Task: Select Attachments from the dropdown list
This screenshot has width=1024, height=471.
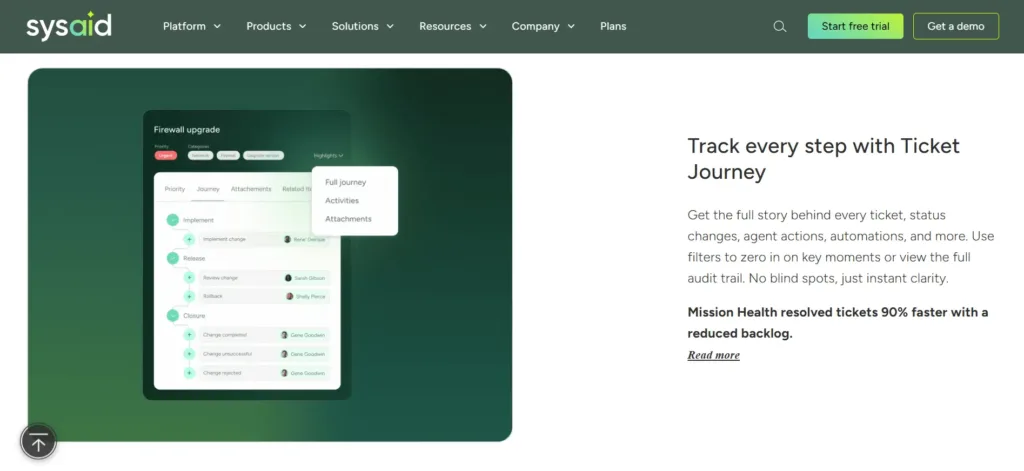Action: click(x=348, y=219)
